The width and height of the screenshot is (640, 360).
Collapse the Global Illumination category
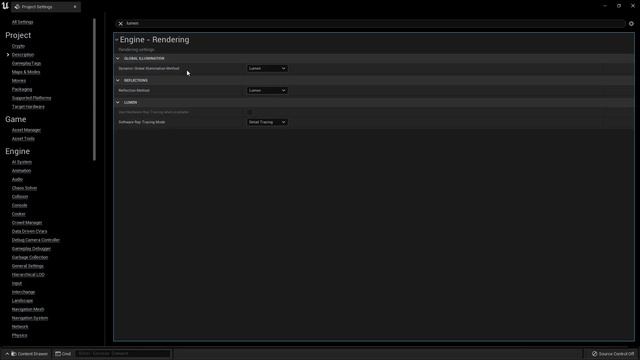[118, 58]
